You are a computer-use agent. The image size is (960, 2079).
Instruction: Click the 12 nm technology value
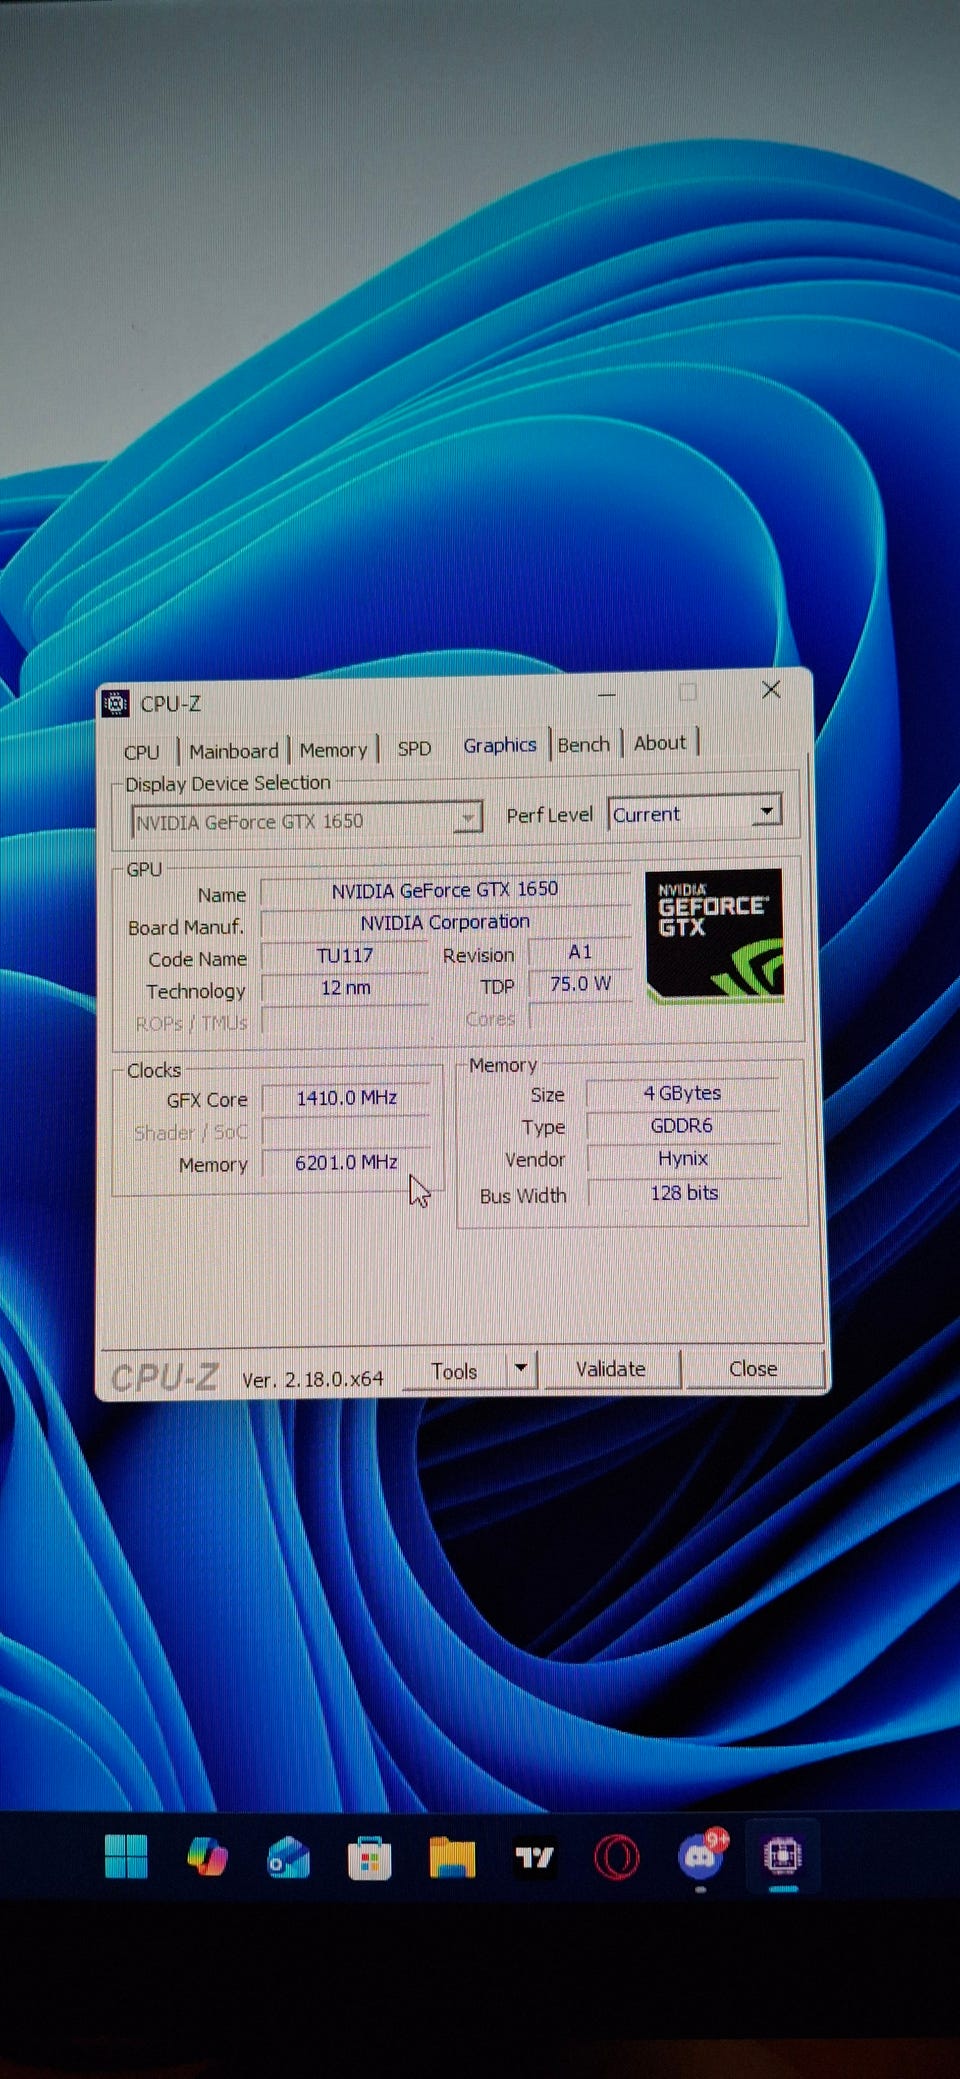(x=345, y=988)
